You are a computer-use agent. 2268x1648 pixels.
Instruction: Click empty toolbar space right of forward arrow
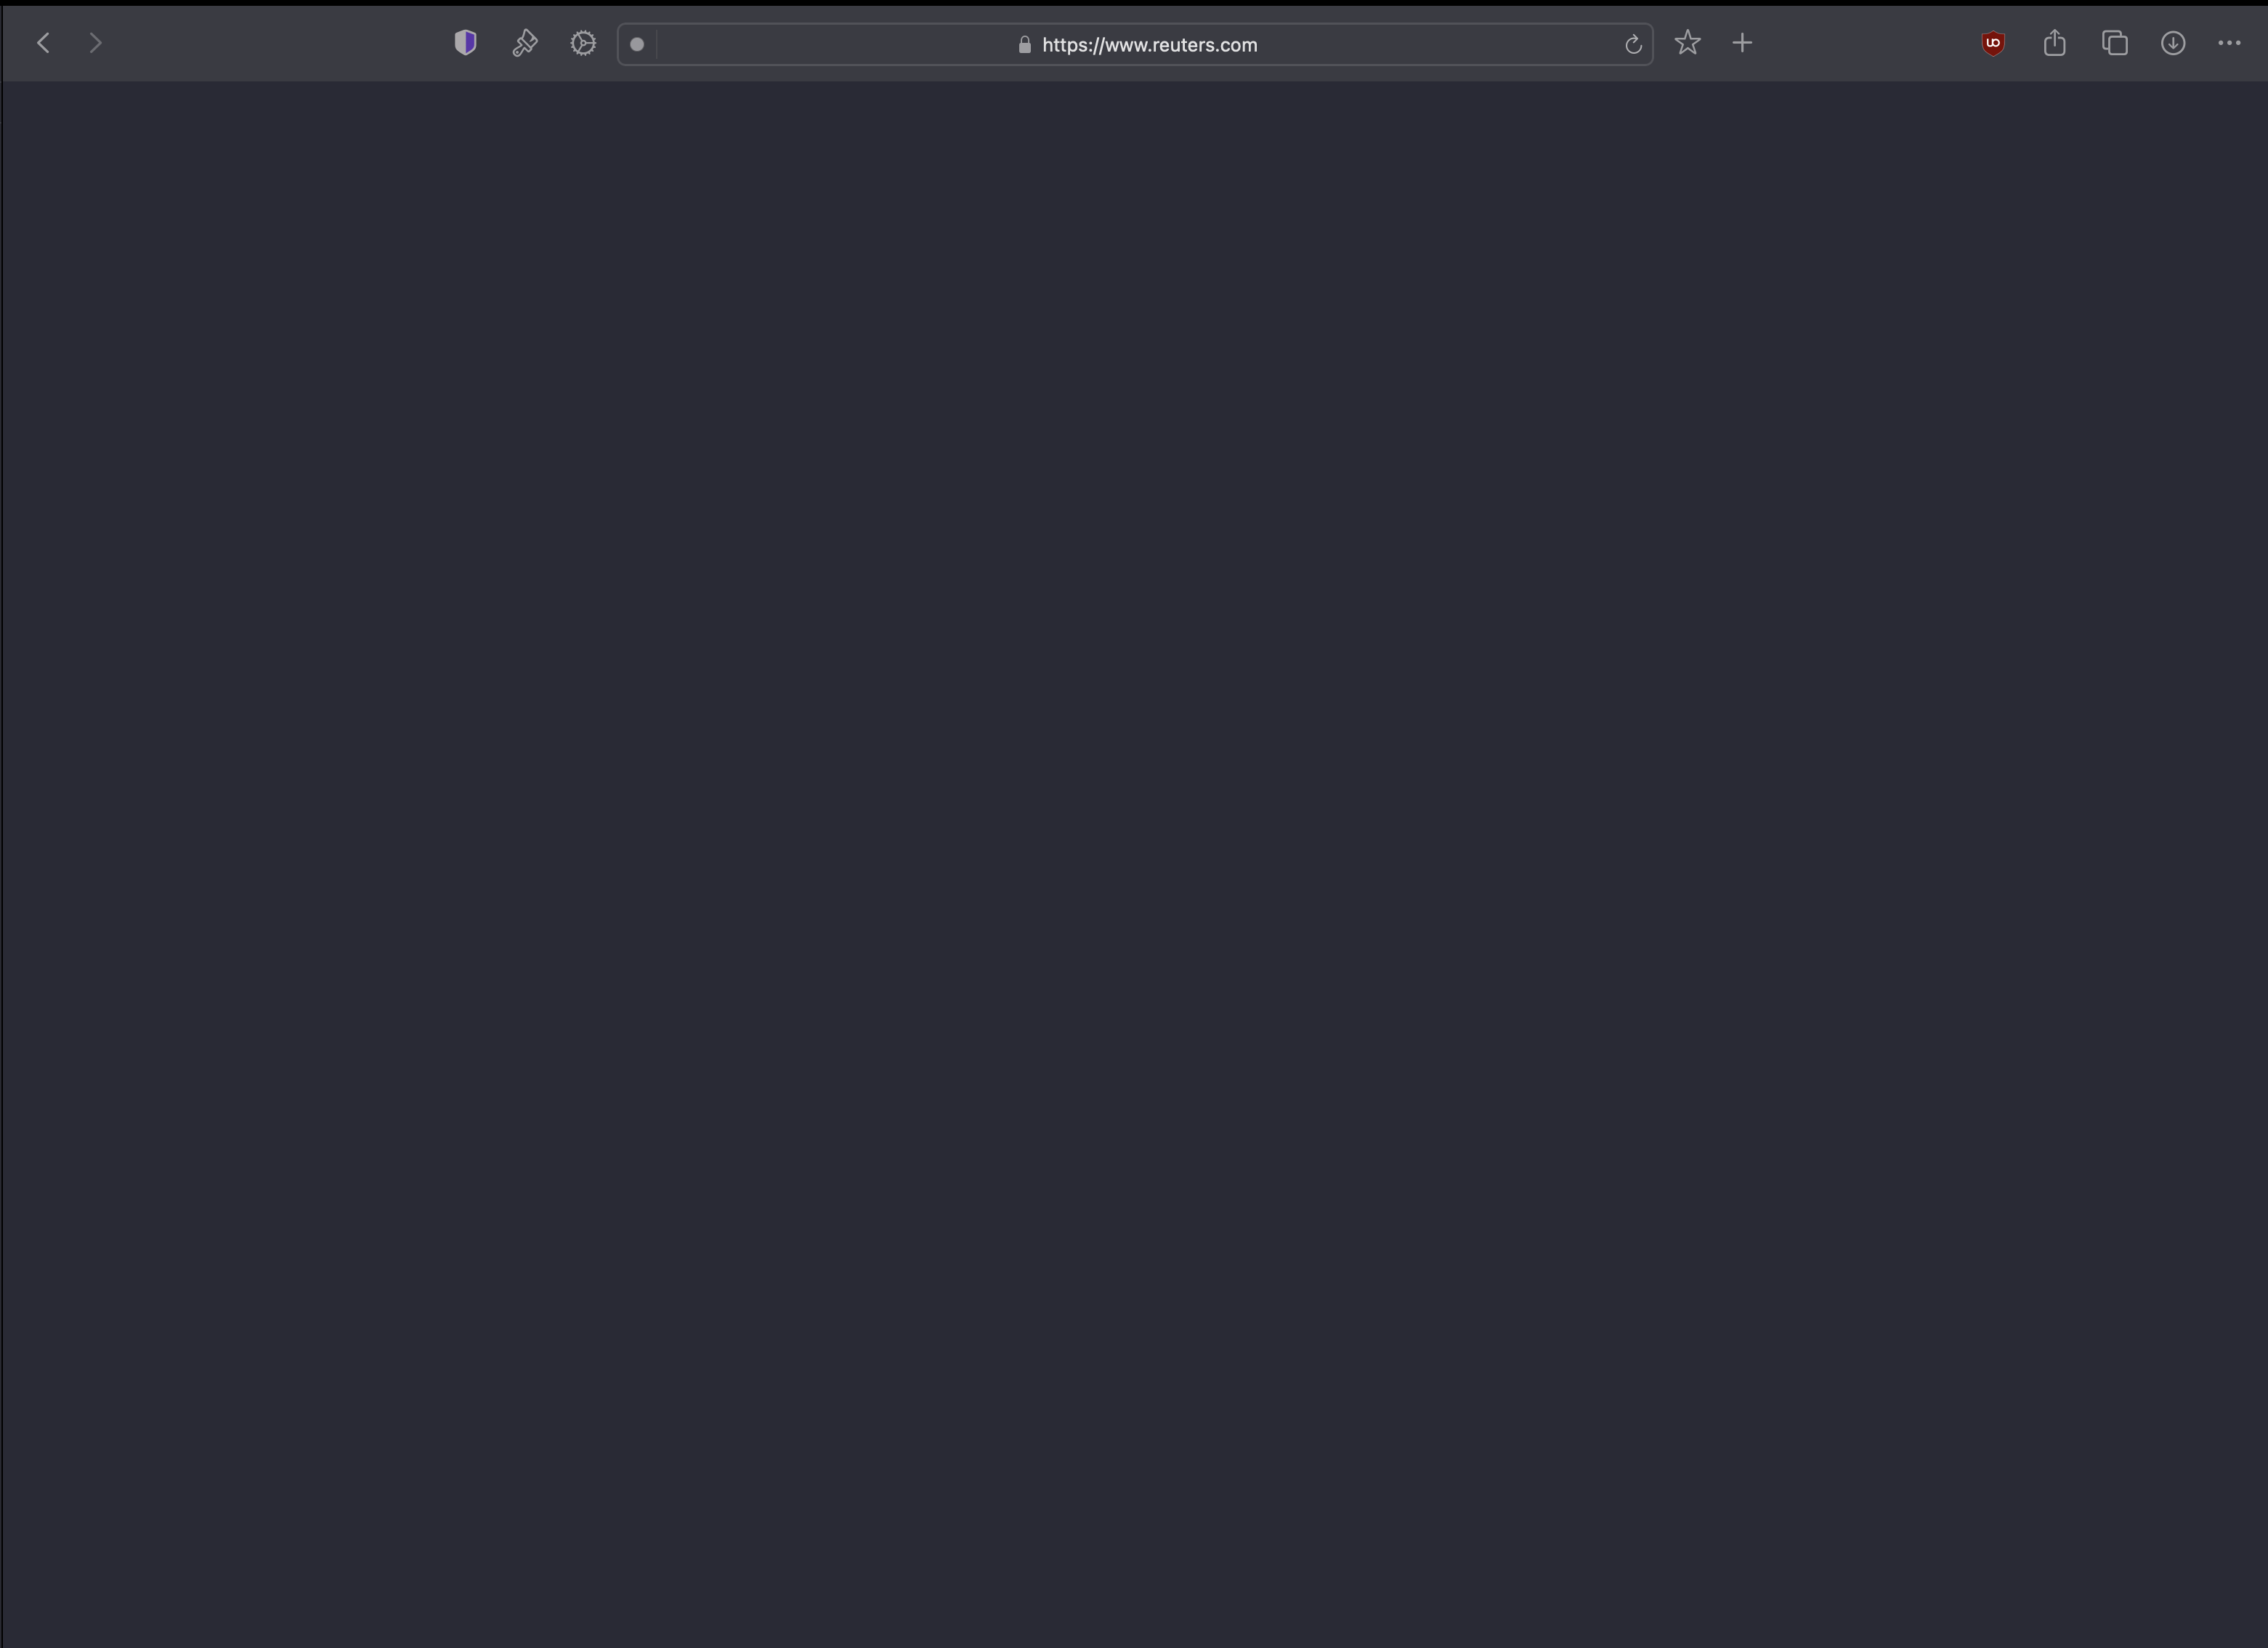pyautogui.click(x=270, y=43)
